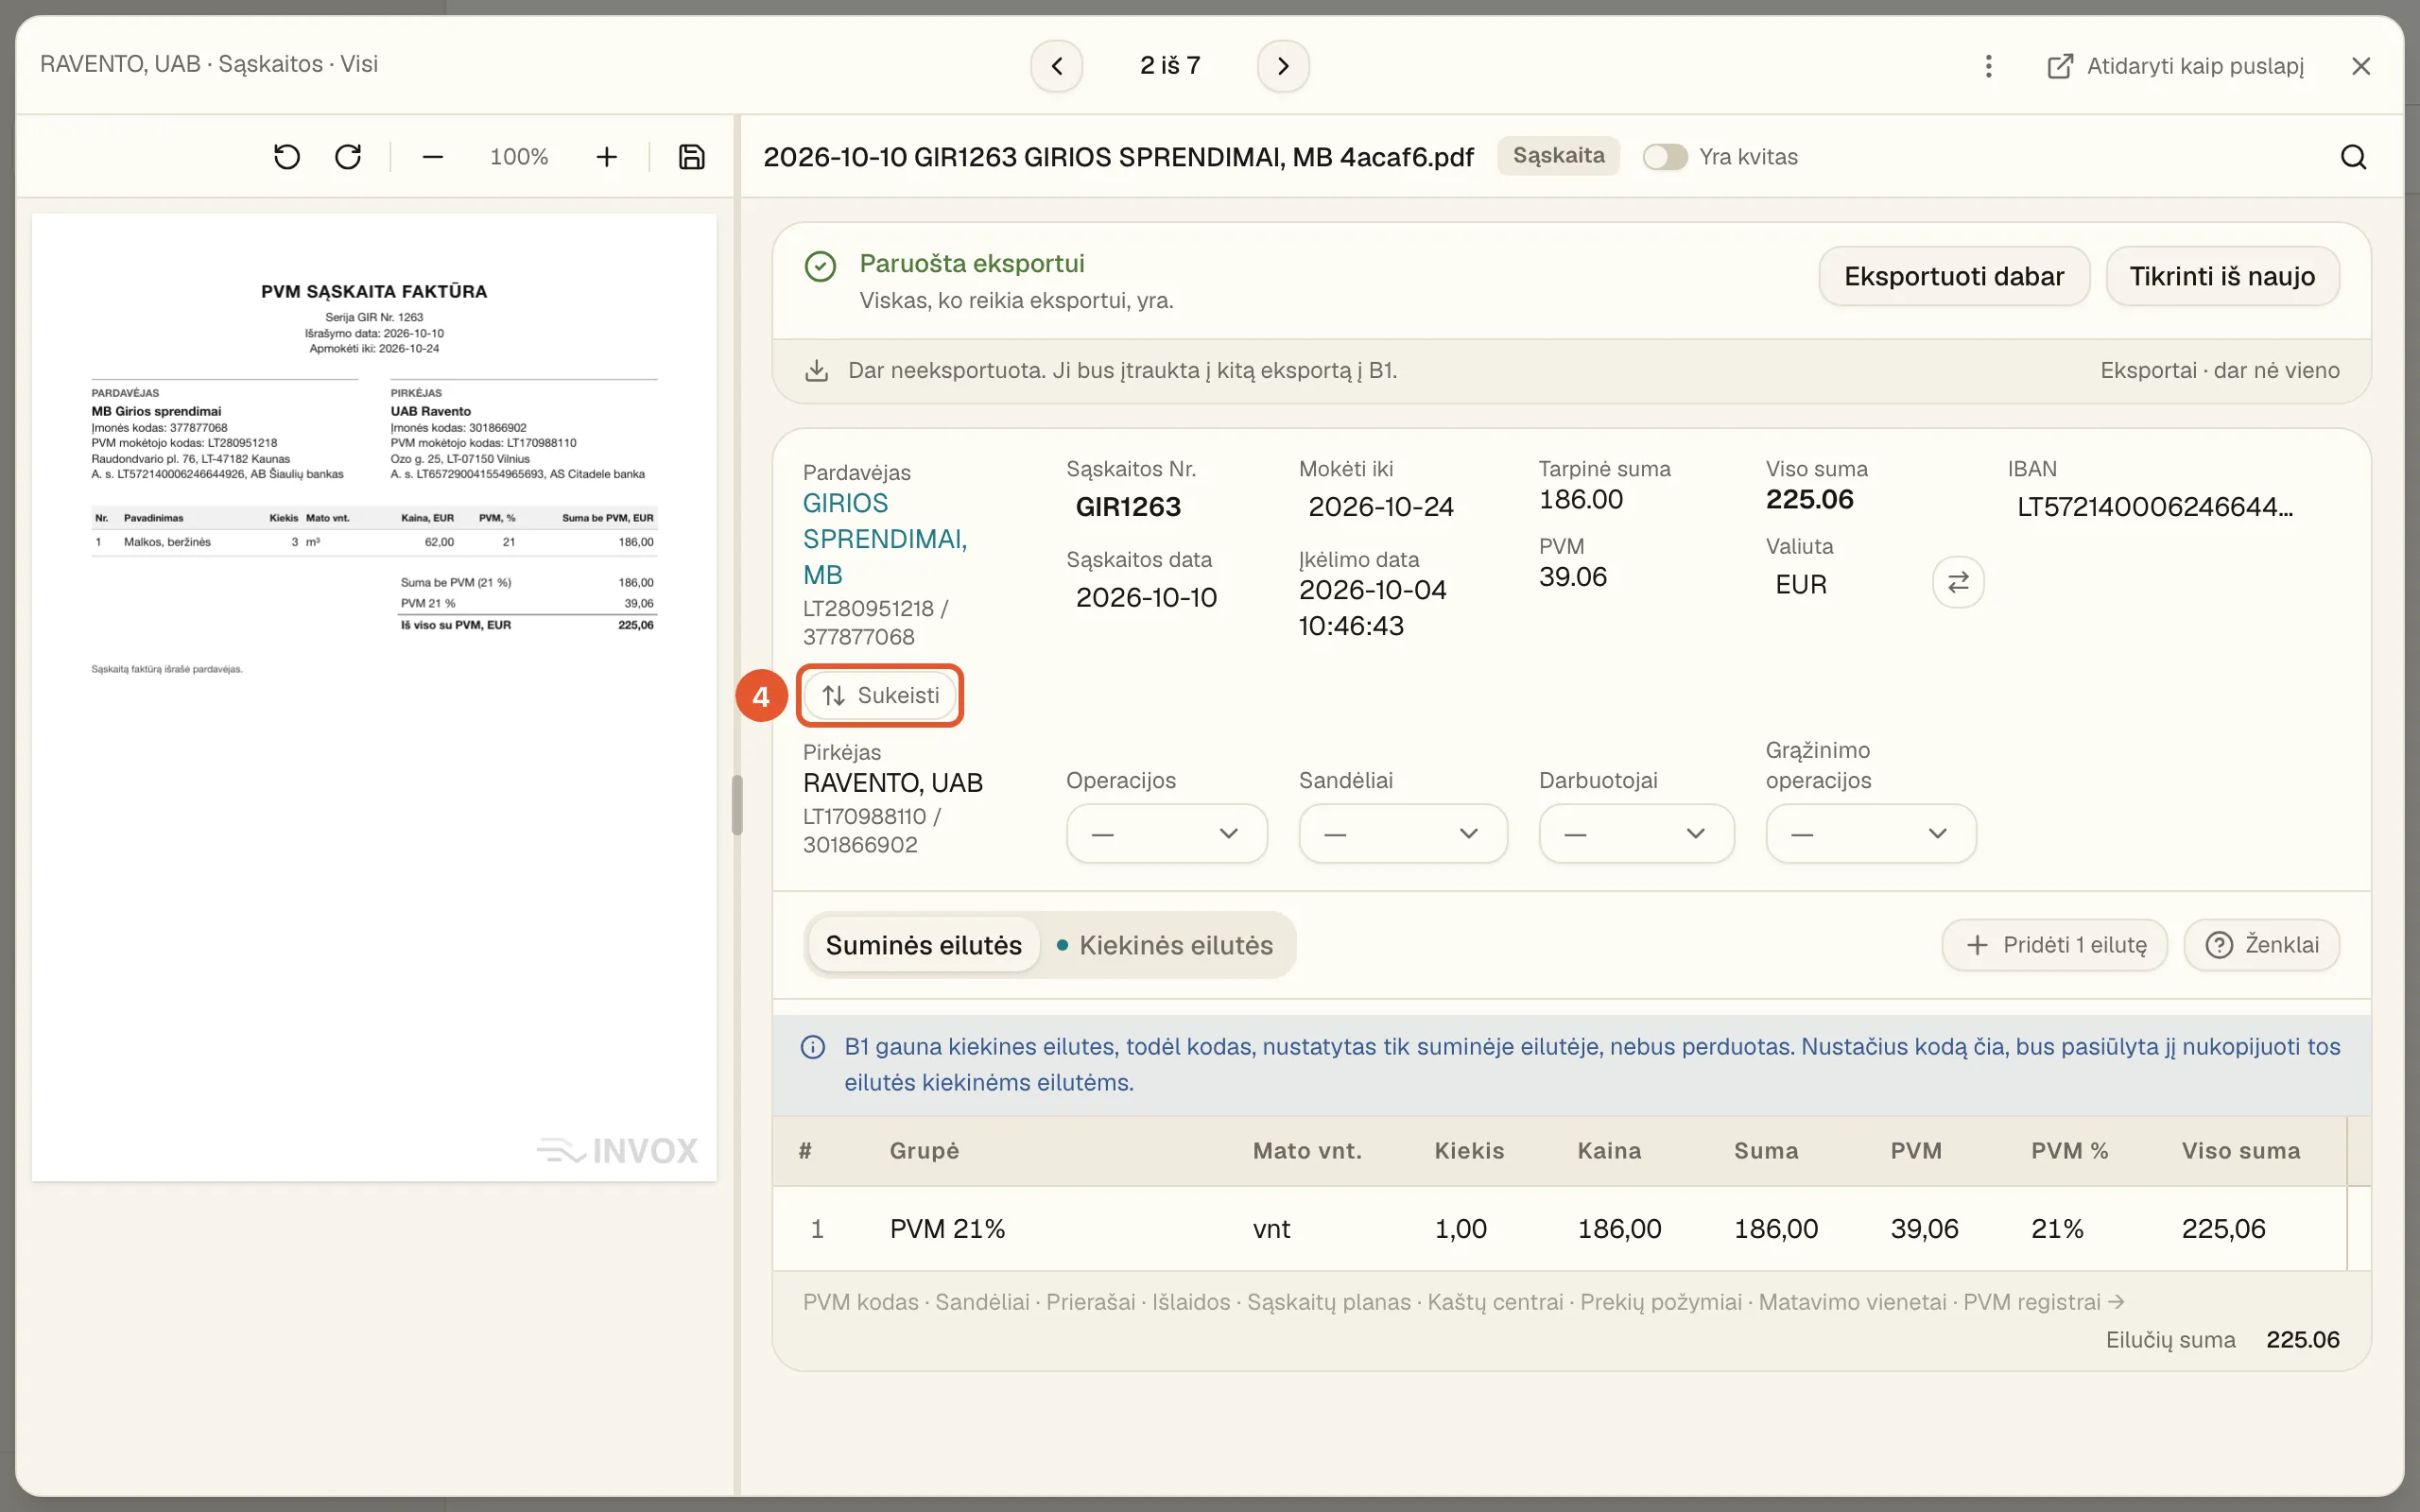2420x1512 pixels.
Task: Zoom in the PDF preview
Action: coord(606,157)
